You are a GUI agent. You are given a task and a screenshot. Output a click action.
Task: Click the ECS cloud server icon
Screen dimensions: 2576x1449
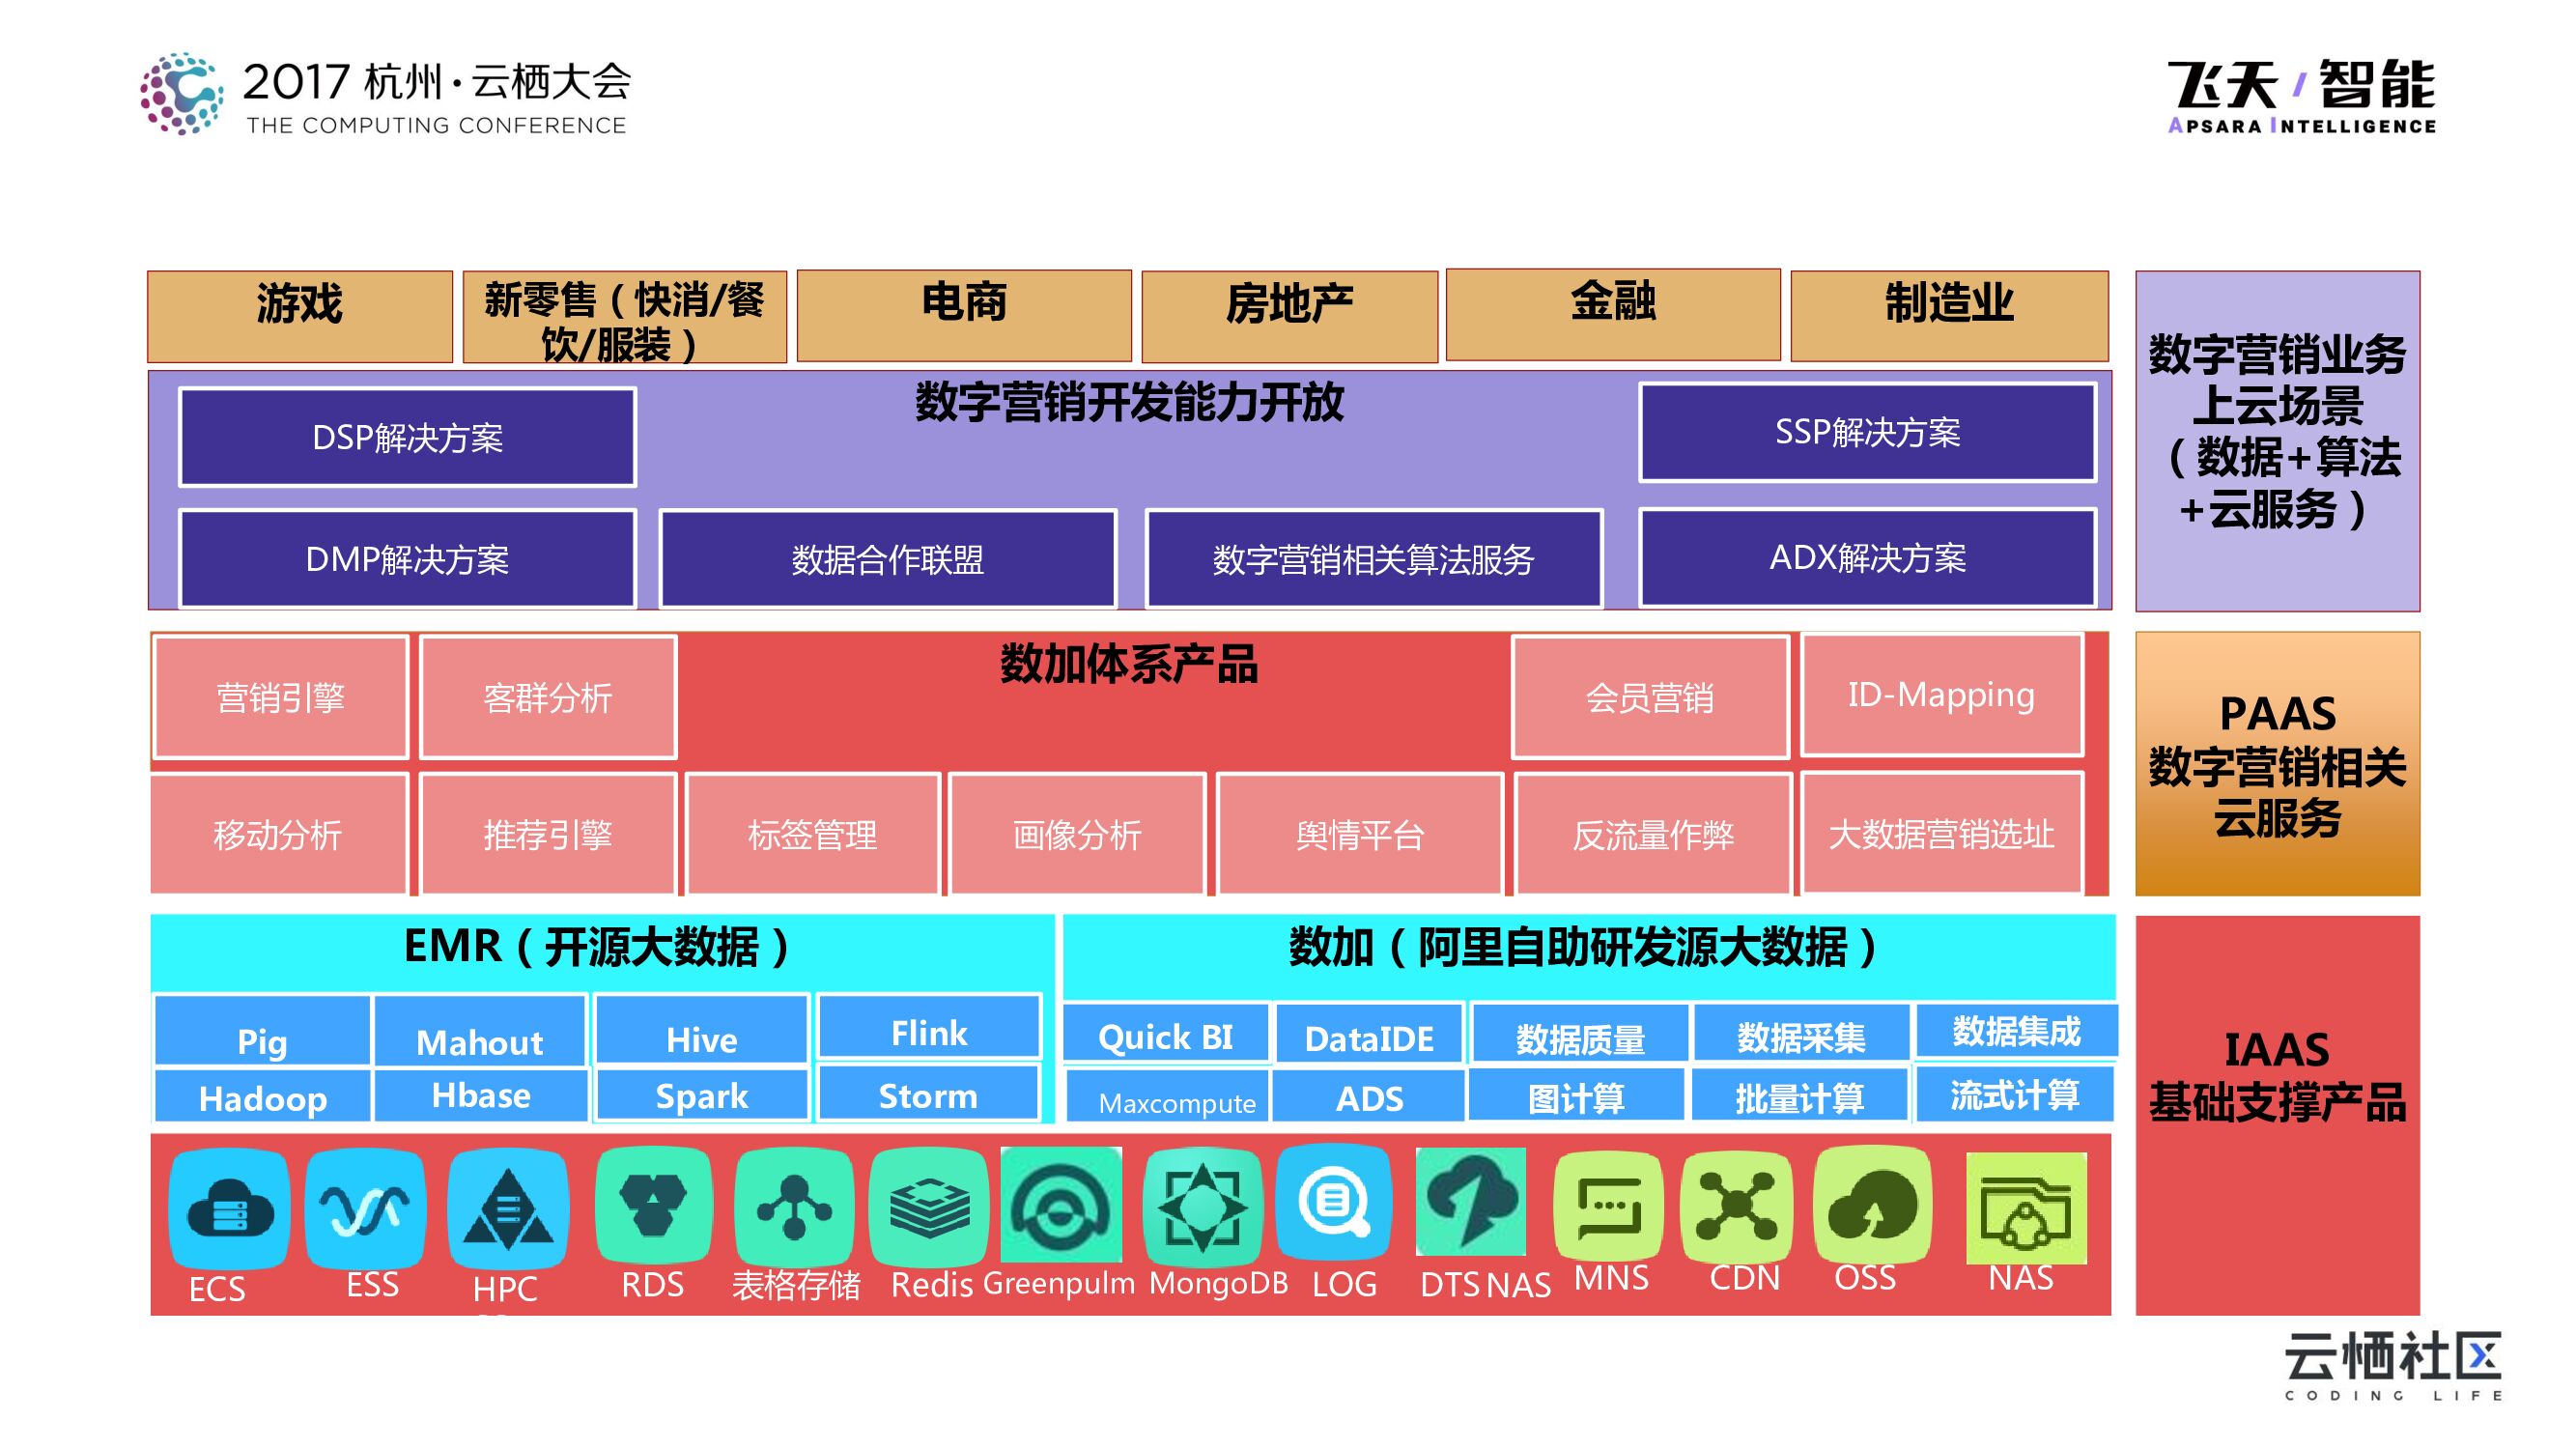pyautogui.click(x=229, y=1209)
